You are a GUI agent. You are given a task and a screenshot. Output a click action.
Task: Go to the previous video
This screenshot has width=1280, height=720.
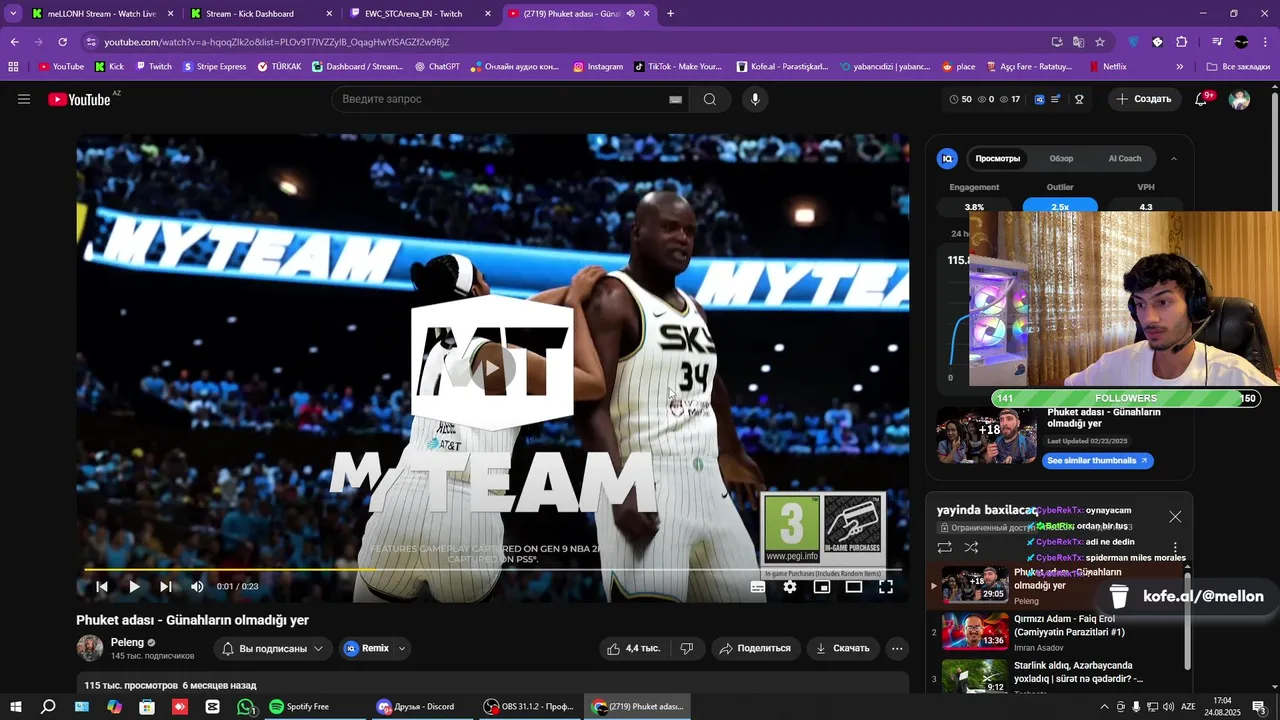click(101, 587)
